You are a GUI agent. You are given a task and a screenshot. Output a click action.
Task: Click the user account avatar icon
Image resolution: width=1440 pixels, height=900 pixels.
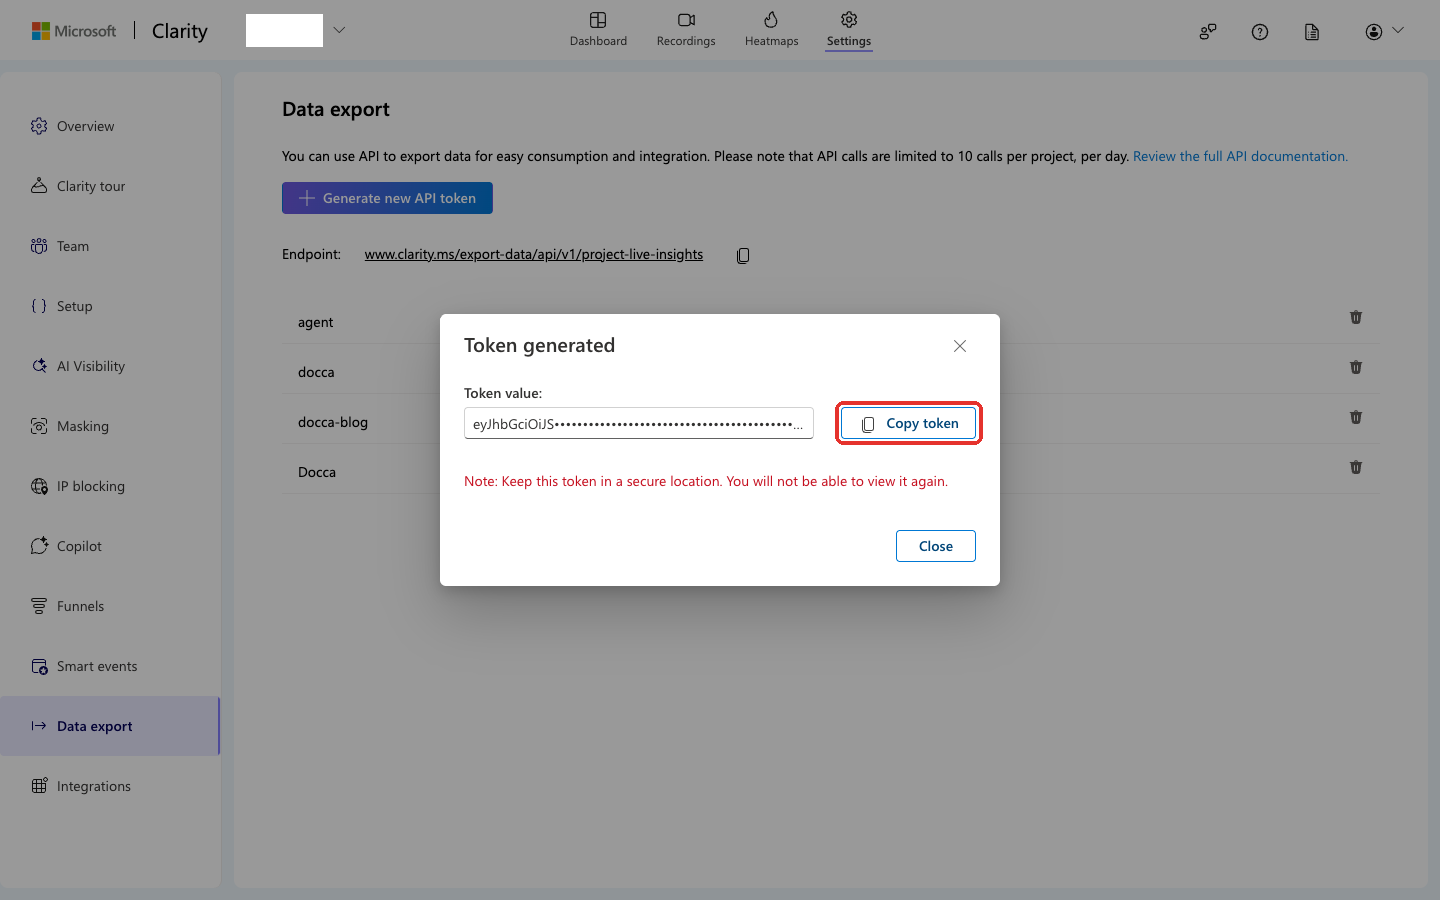[x=1373, y=32]
